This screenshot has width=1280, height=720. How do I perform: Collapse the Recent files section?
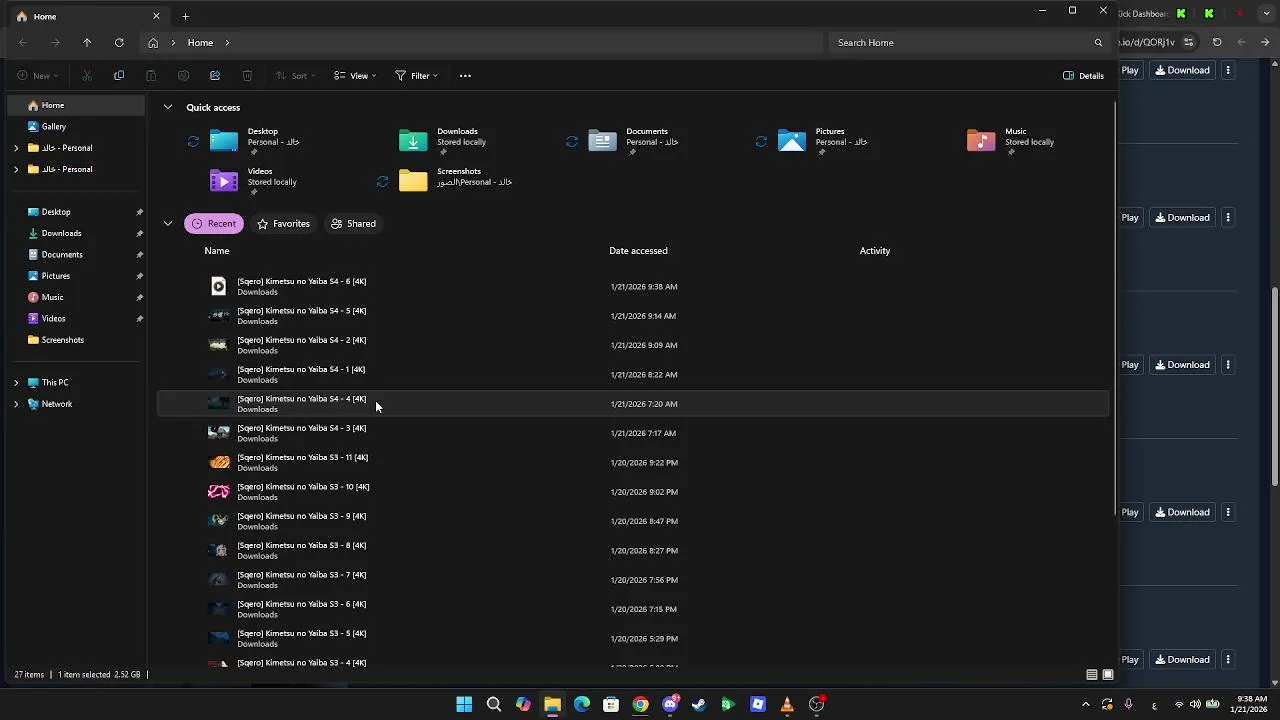tap(168, 224)
